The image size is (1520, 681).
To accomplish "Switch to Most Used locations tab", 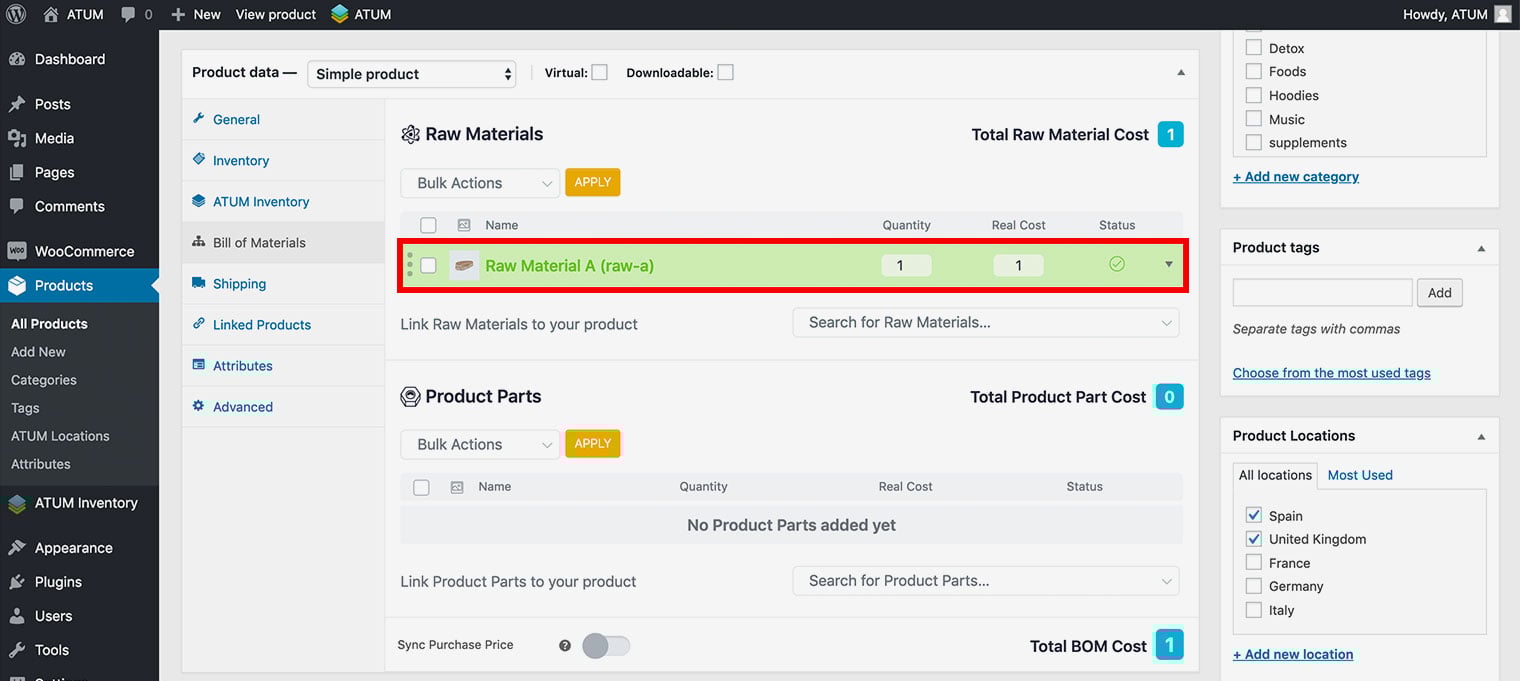I will (x=1359, y=475).
